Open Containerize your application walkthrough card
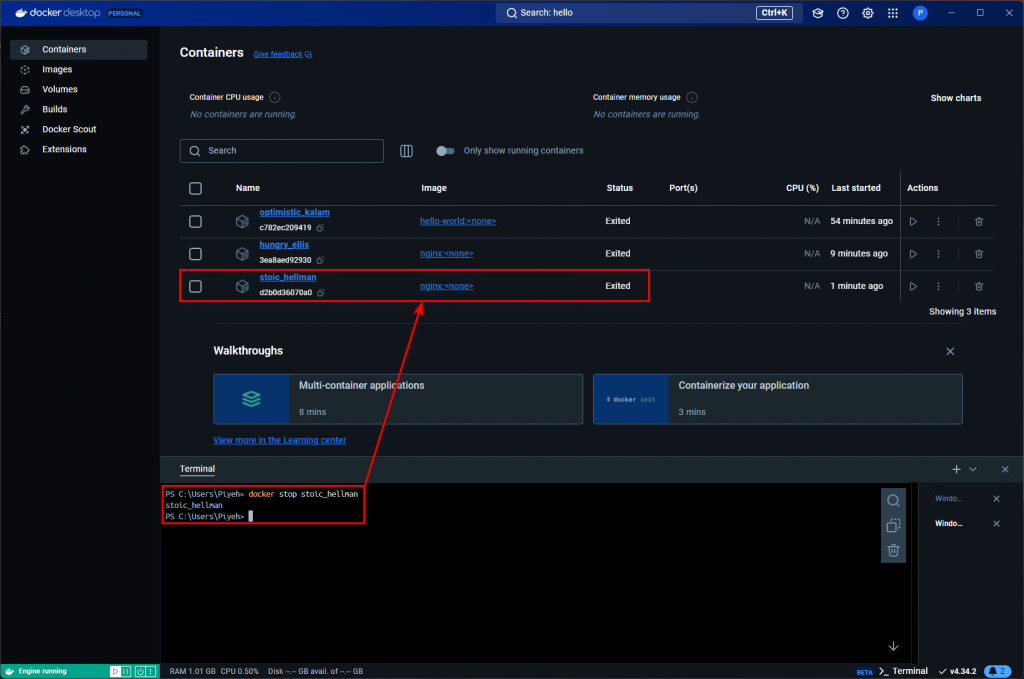This screenshot has width=1024, height=679. coord(777,399)
